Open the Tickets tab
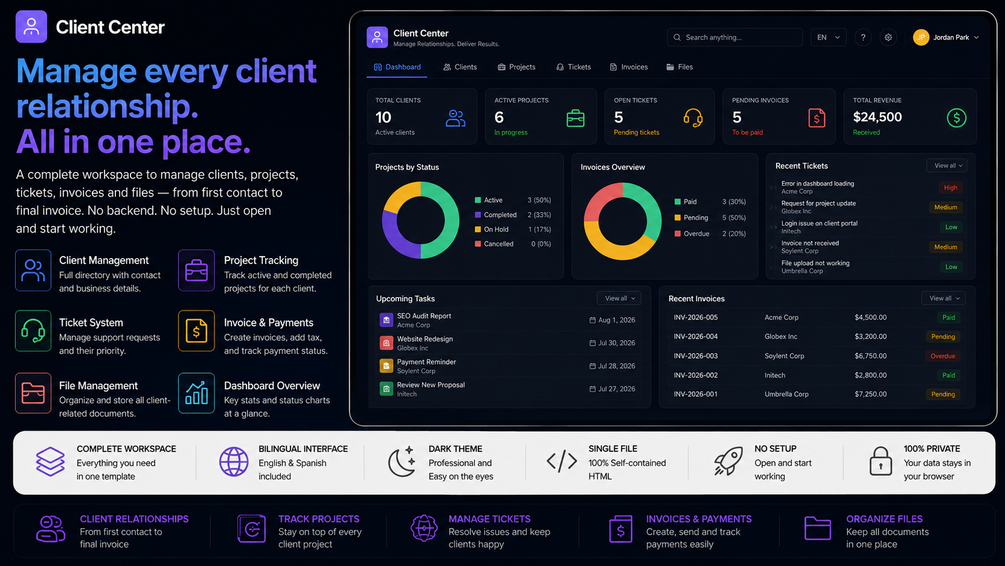The width and height of the screenshot is (1005, 566). click(574, 67)
